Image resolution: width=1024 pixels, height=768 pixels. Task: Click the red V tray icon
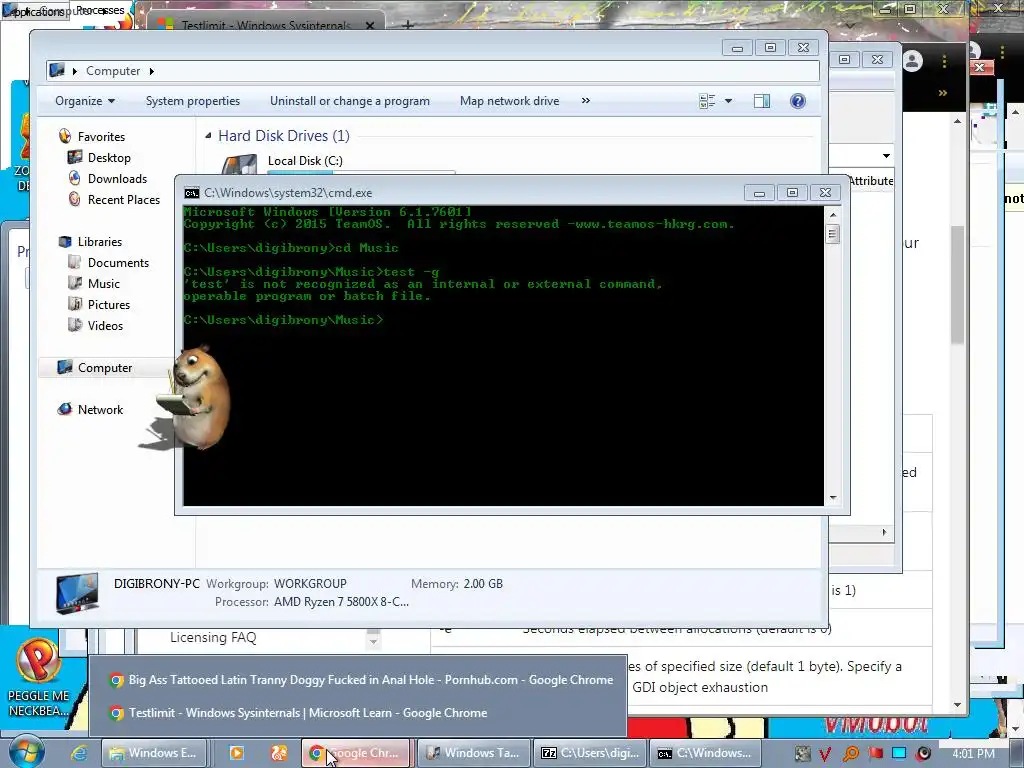[825, 754]
